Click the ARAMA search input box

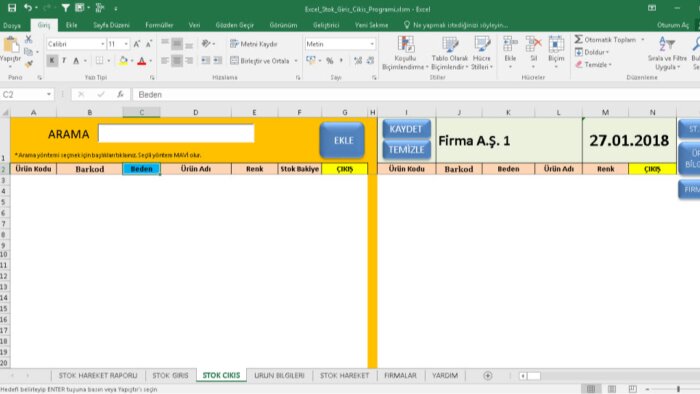(x=176, y=133)
